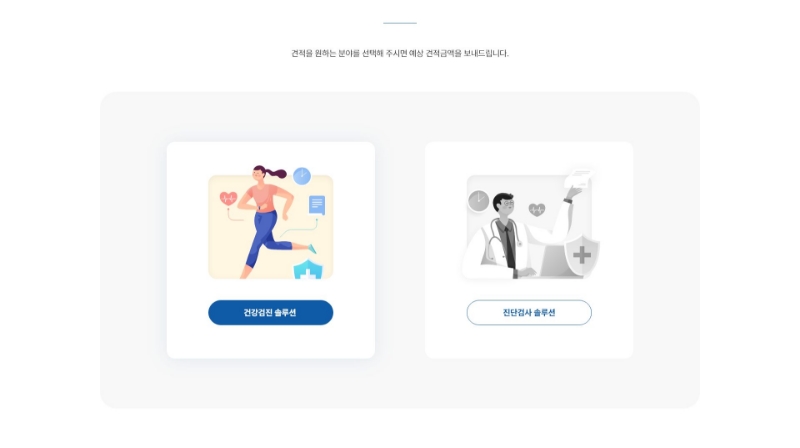Image resolution: width=800 pixels, height=448 pixels.
Task: Click the running woman illustration
Action: point(270,222)
